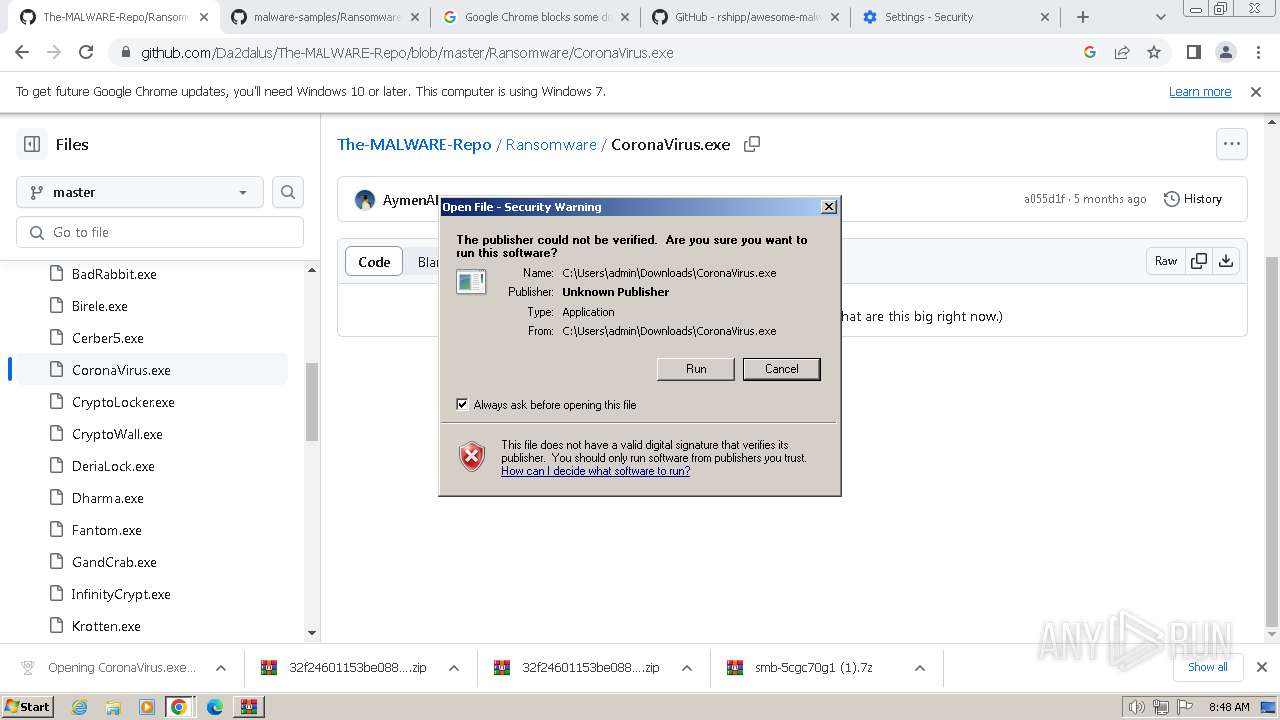1280x720 pixels.
Task: Click Run in Security Warning dialog
Action: (x=696, y=369)
